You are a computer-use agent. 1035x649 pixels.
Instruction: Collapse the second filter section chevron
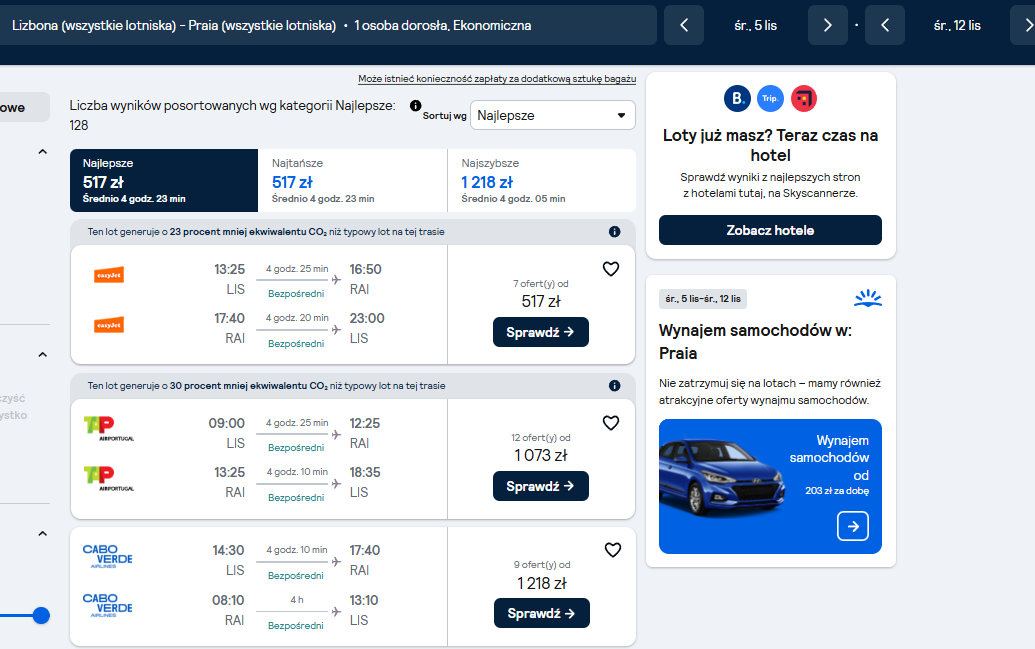pyautogui.click(x=43, y=355)
